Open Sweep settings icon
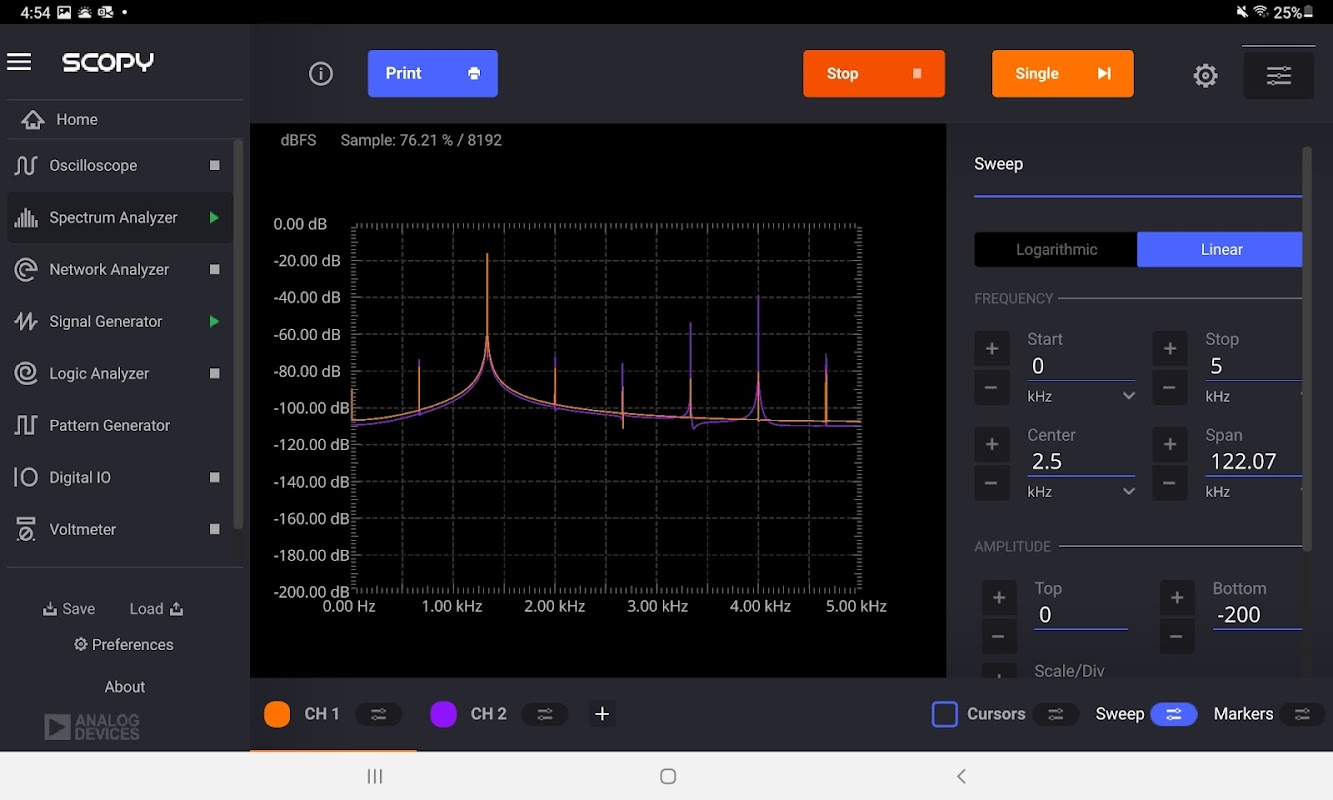The image size is (1333, 800). coord(1173,714)
